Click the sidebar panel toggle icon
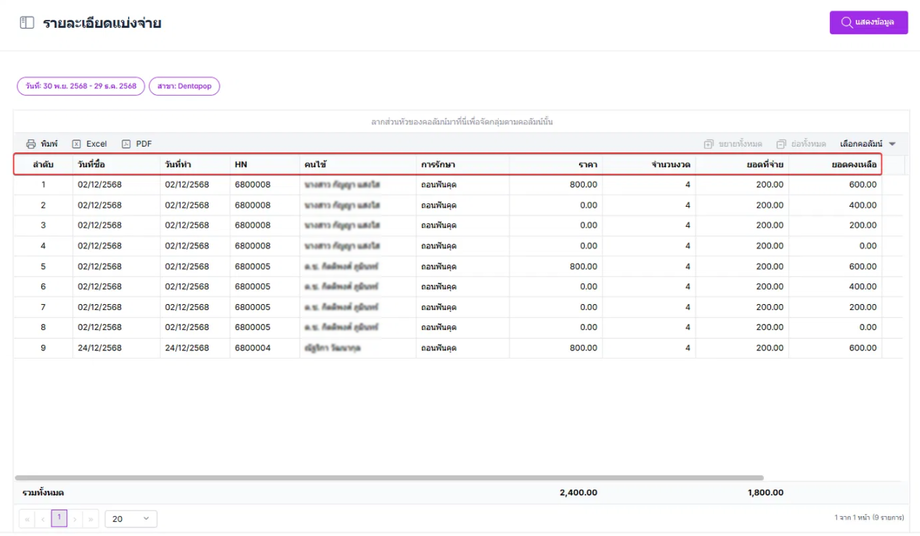 (27, 23)
